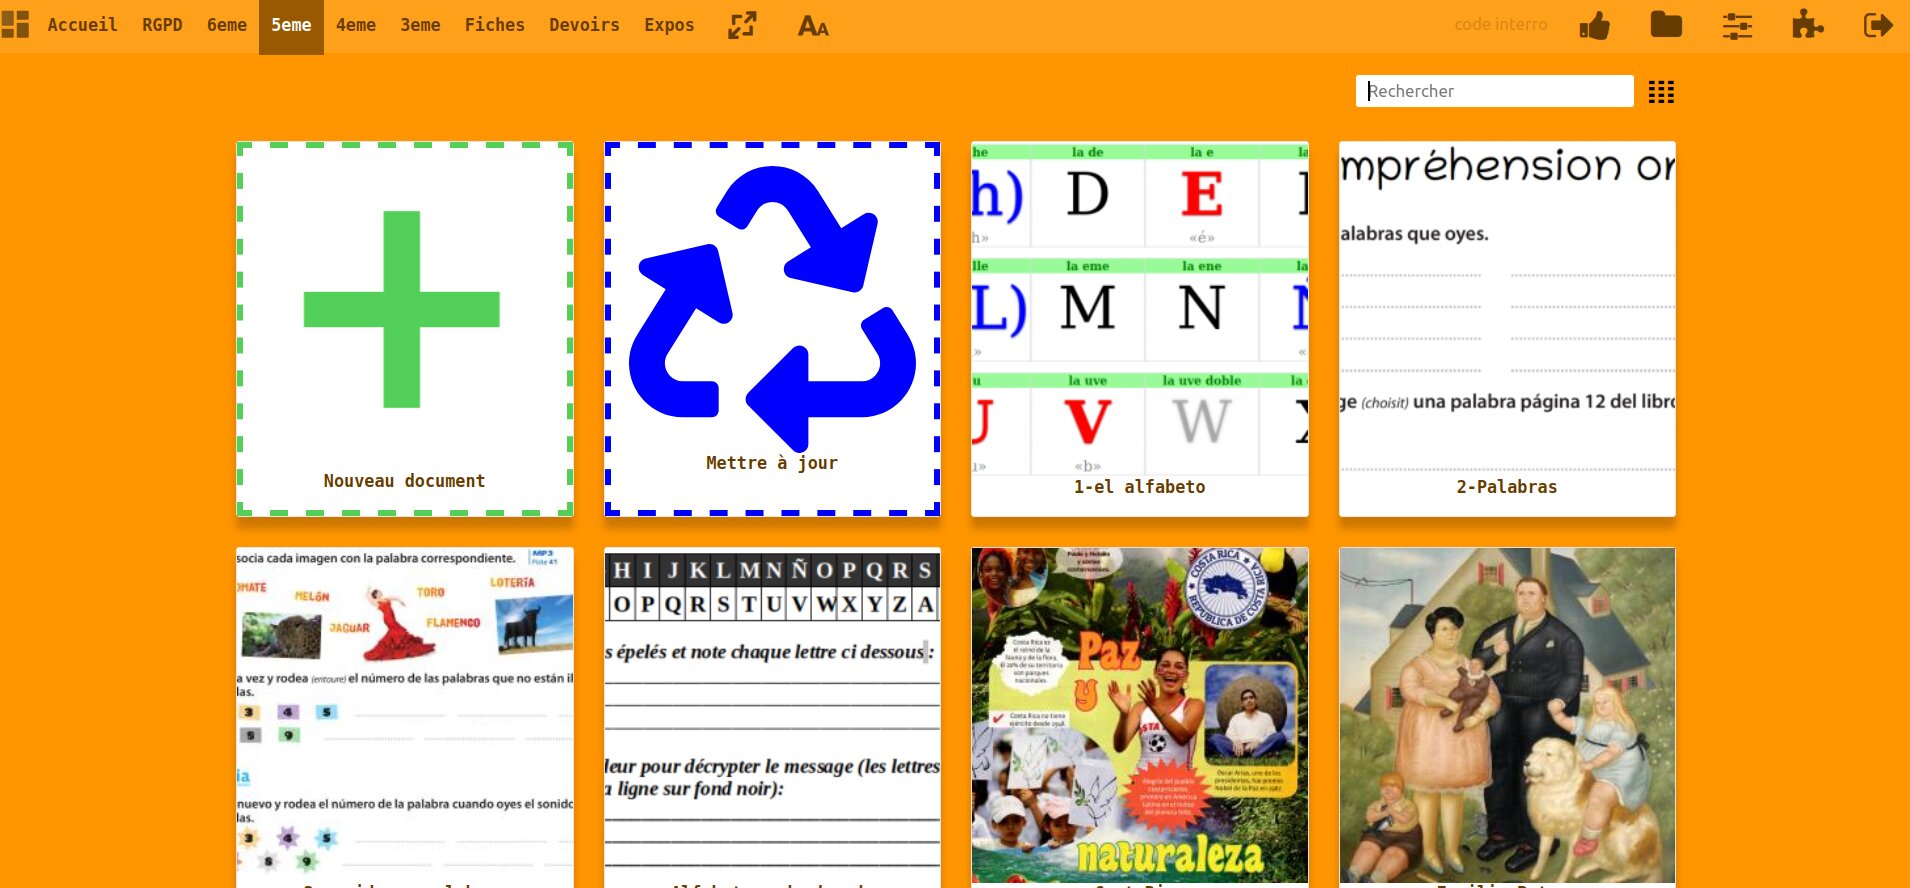
Task: Click the dashboard logo icon beside Accueil
Action: pyautogui.click(x=15, y=25)
